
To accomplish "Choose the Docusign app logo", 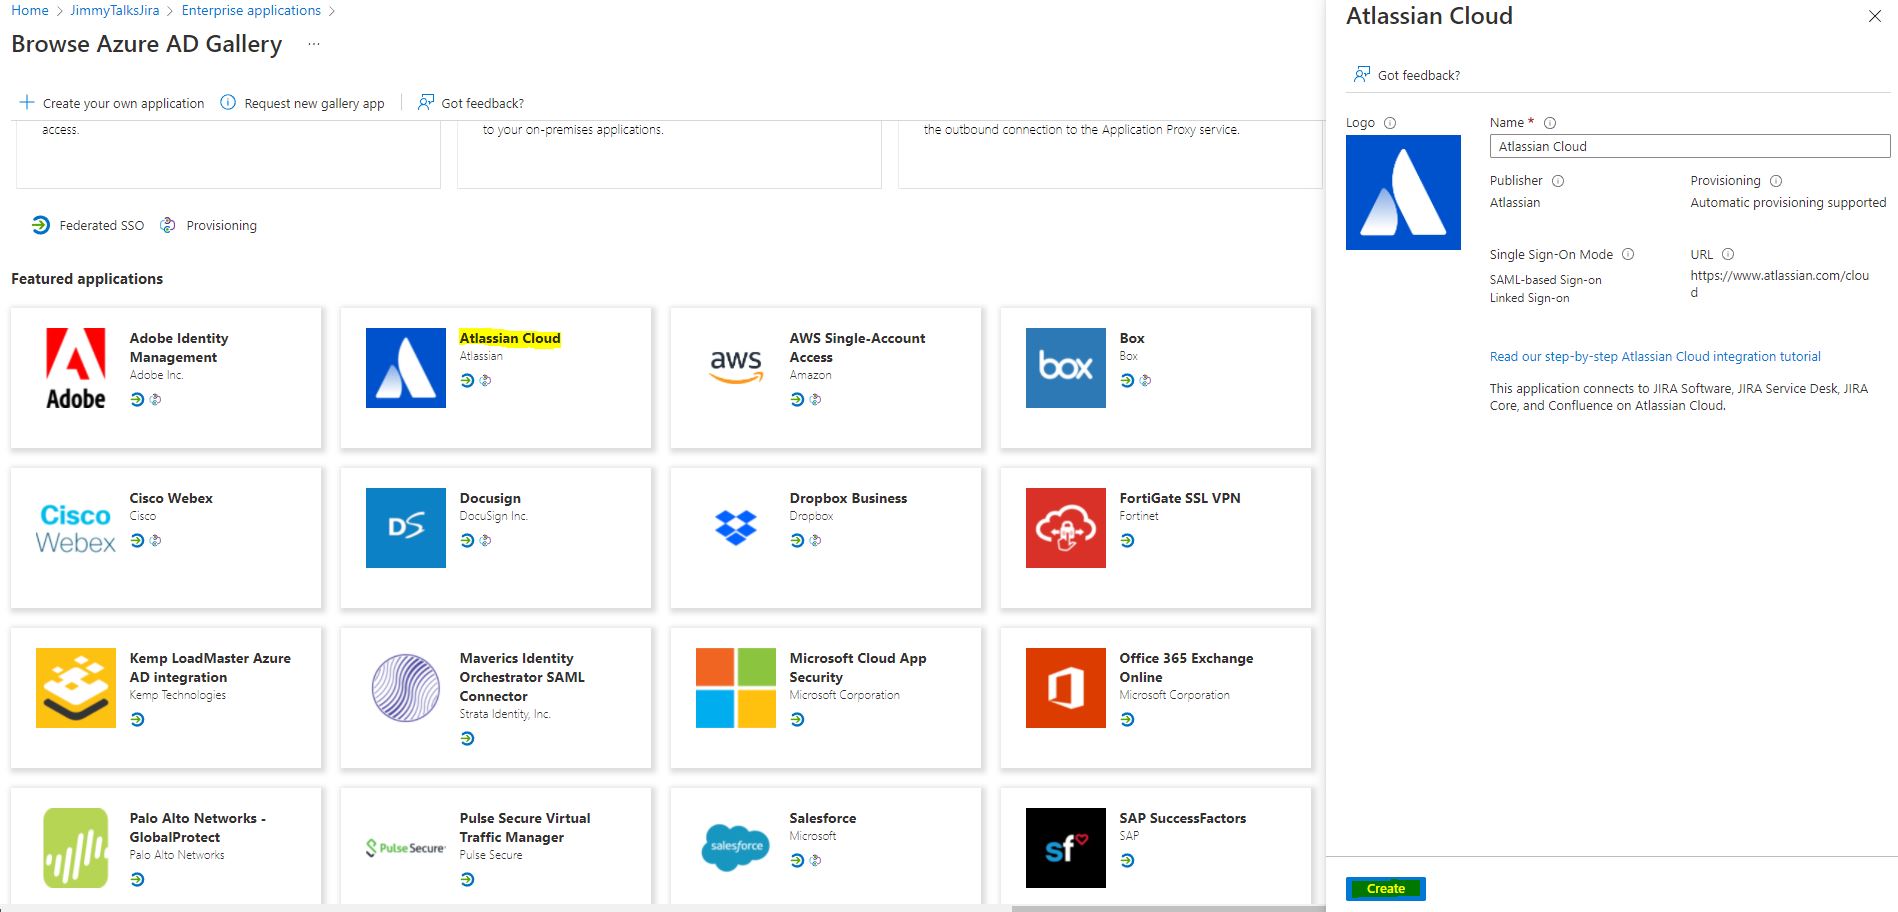I will tap(406, 528).
